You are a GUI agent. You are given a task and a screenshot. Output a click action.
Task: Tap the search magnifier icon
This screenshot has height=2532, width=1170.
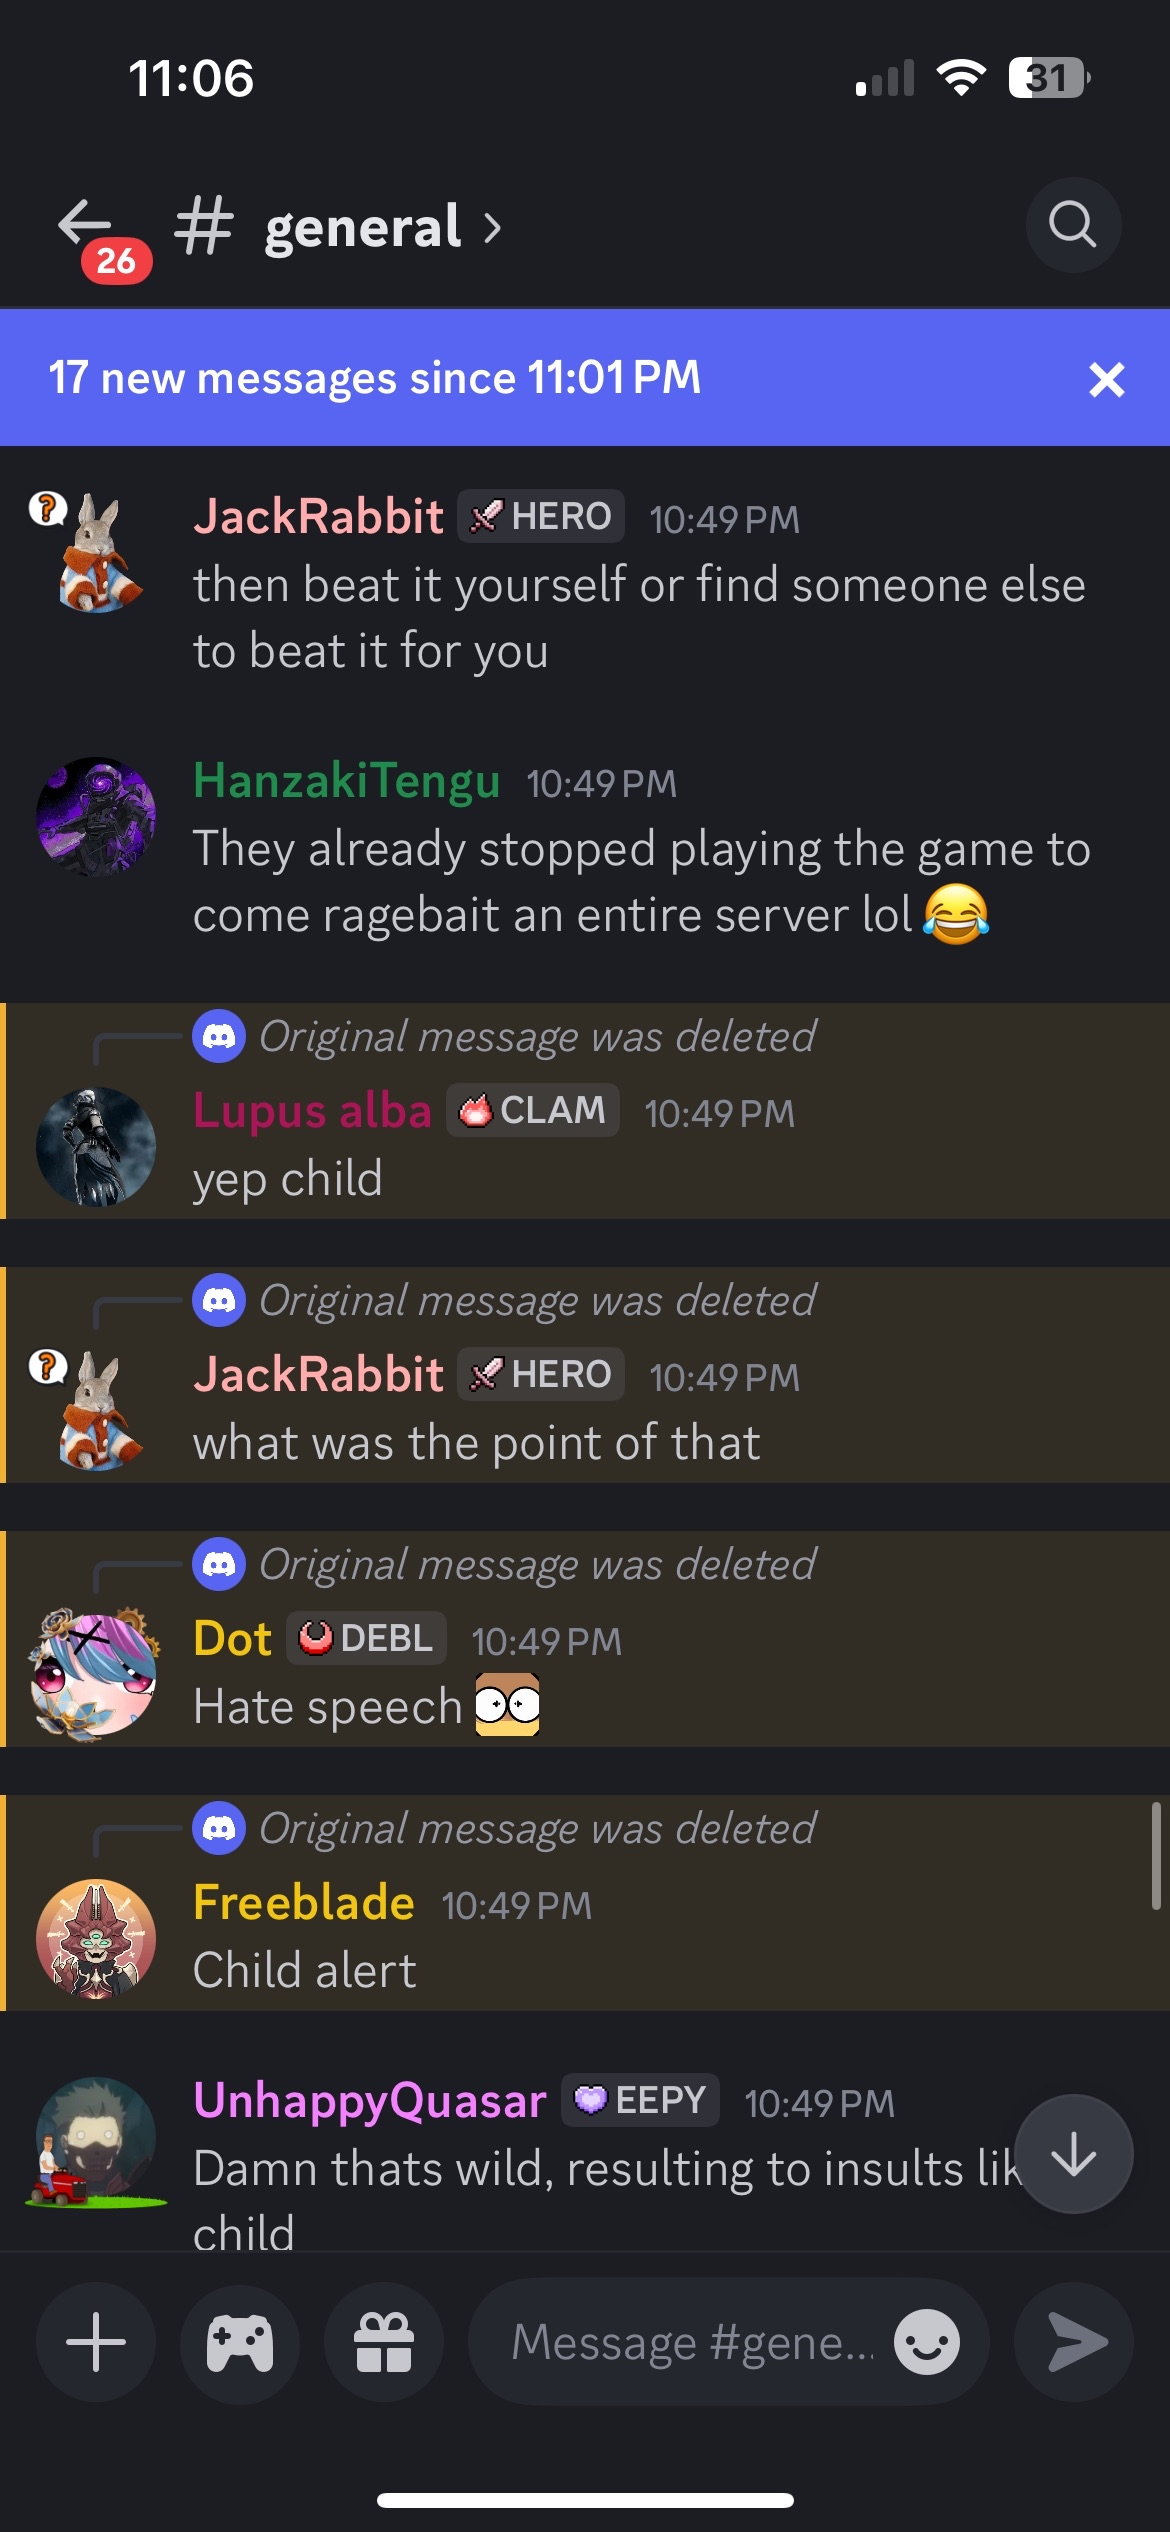[x=1072, y=225]
